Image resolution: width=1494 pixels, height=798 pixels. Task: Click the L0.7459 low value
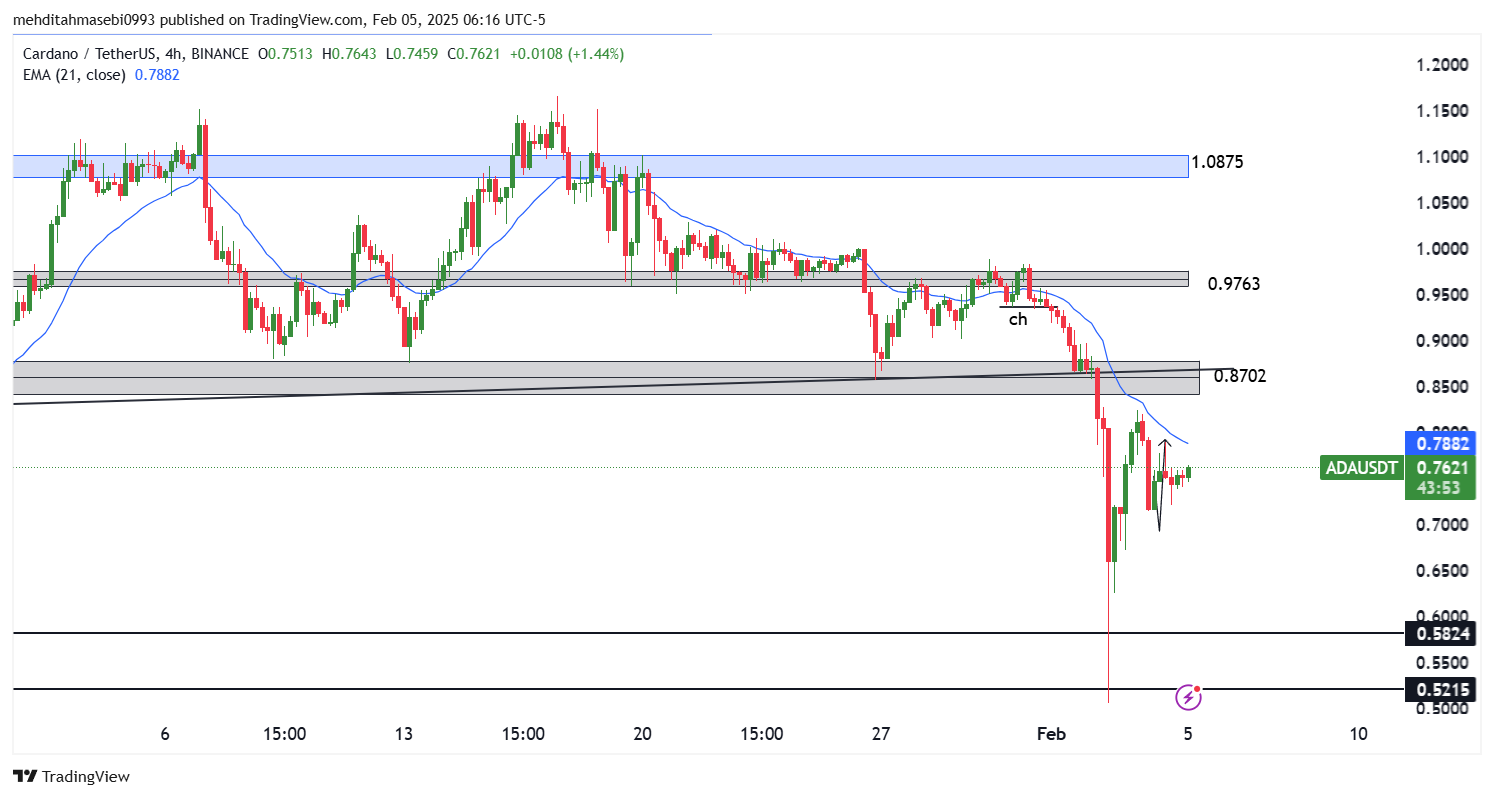pyautogui.click(x=413, y=54)
